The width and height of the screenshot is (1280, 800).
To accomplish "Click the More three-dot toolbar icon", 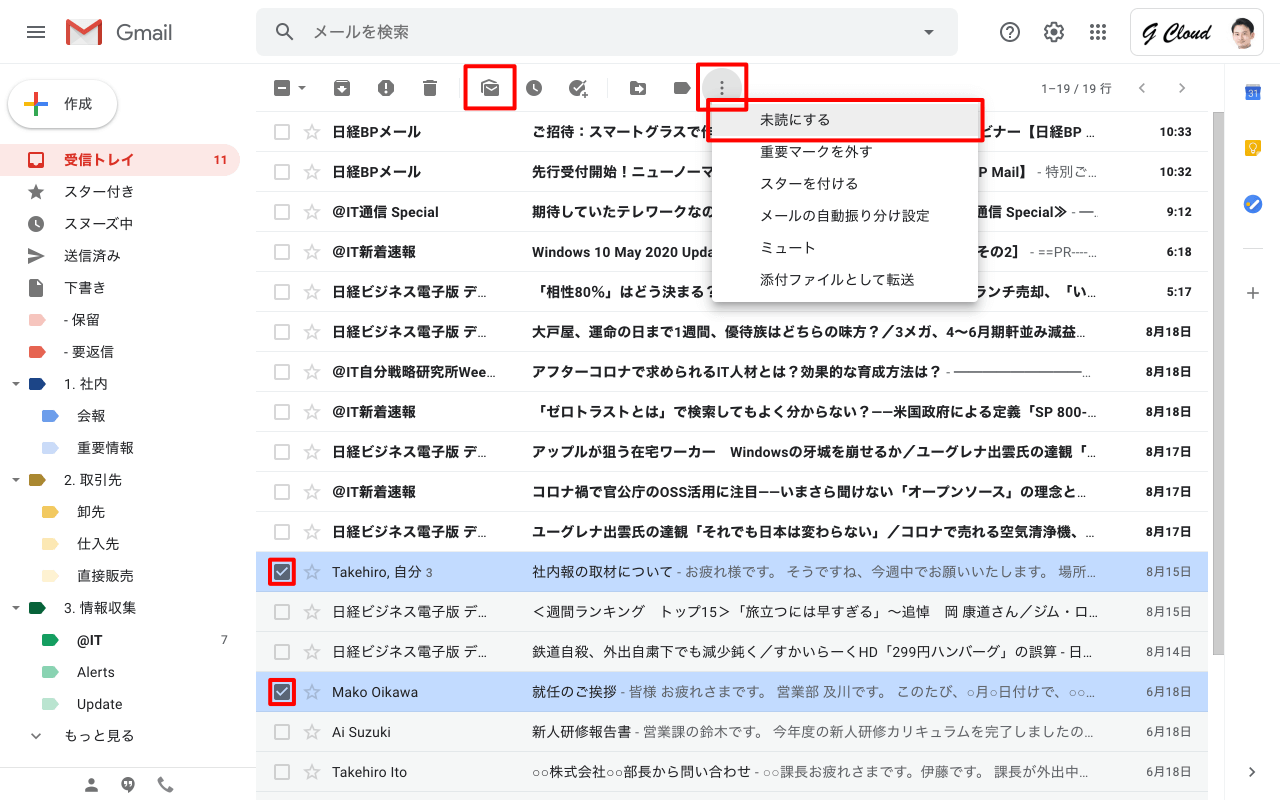I will 722,88.
